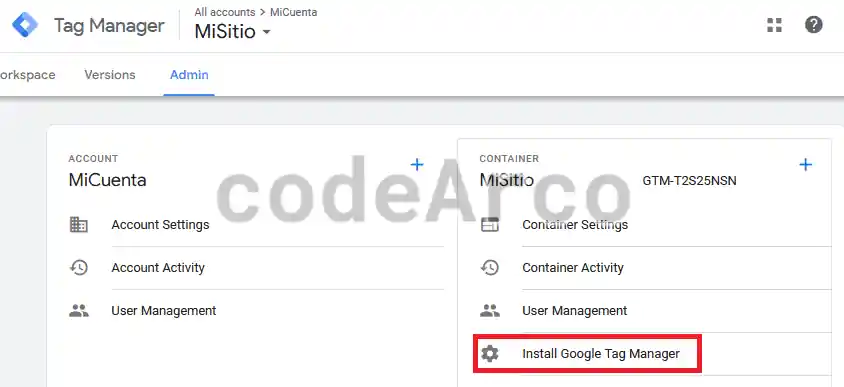The width and height of the screenshot is (844, 387).
Task: Click the Account Settings building icon
Action: [x=79, y=224]
